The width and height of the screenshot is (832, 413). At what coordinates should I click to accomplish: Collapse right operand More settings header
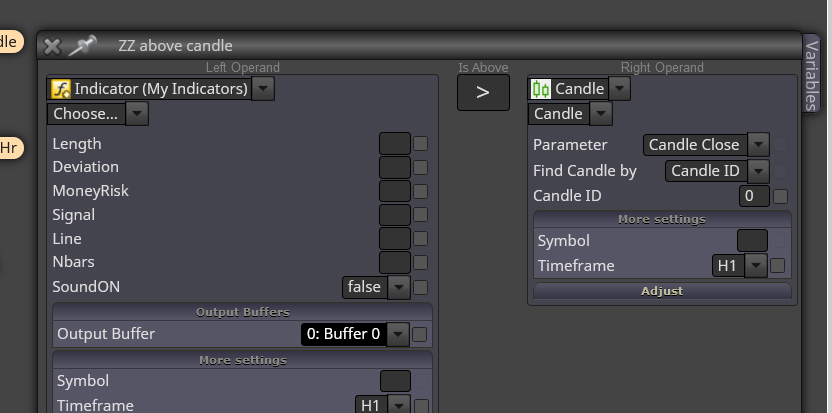click(x=662, y=219)
